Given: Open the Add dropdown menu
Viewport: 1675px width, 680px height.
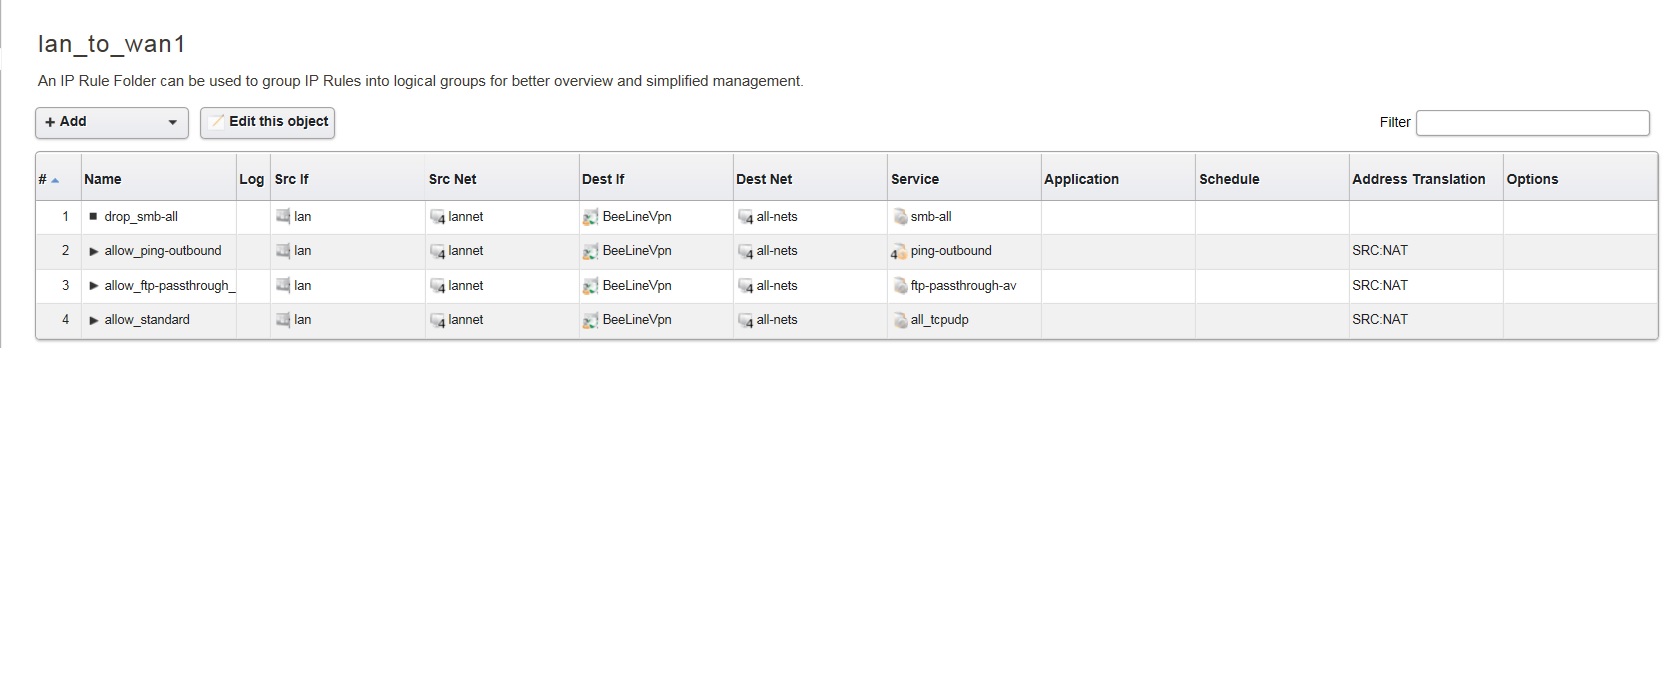Looking at the screenshot, I should click(111, 122).
